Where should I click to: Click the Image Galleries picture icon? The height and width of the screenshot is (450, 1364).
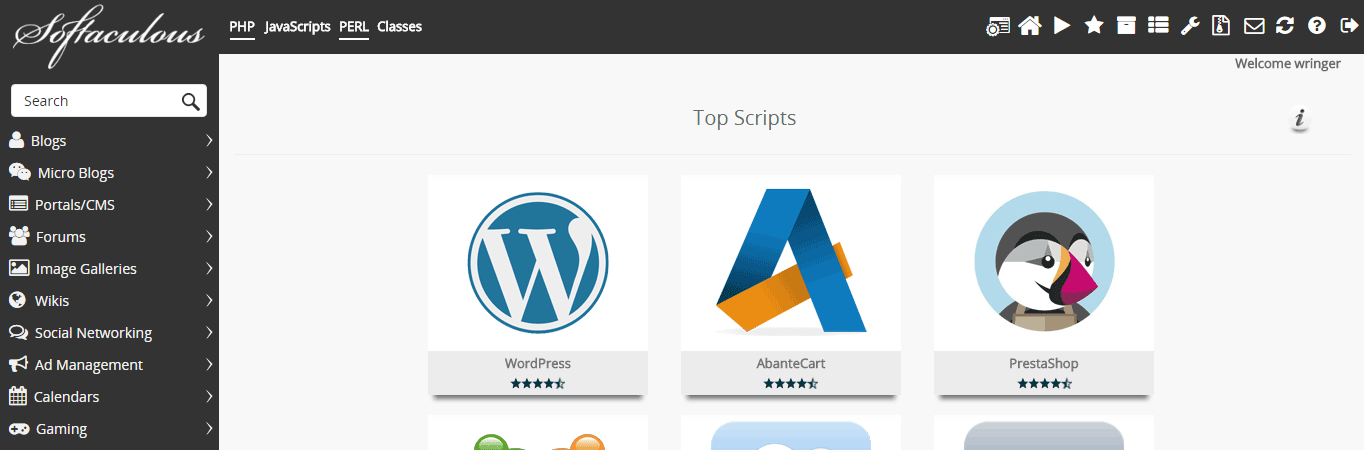point(18,268)
